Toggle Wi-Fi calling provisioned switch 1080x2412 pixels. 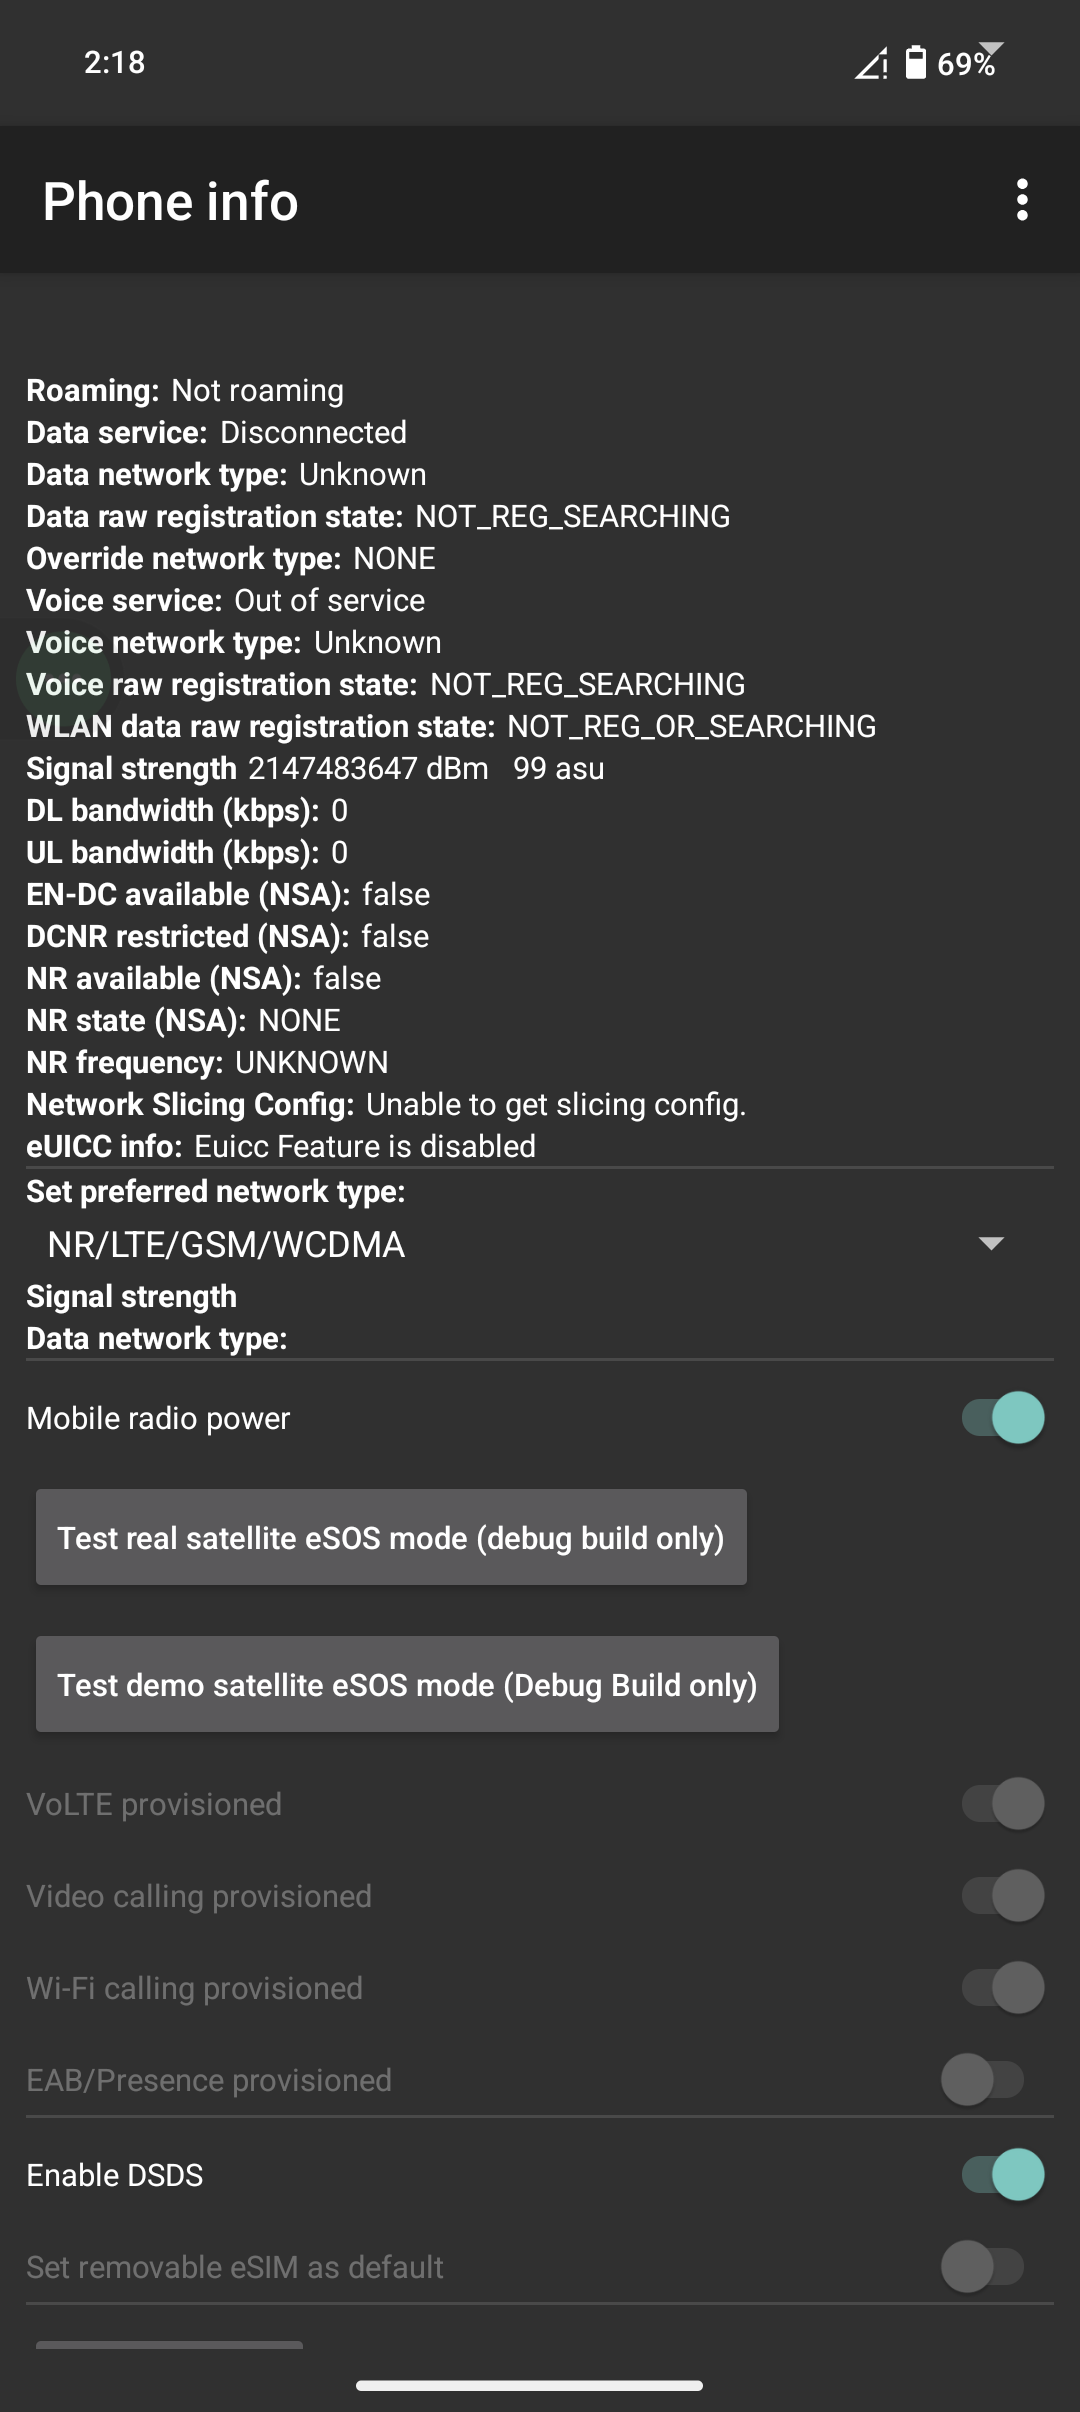click(1003, 1988)
